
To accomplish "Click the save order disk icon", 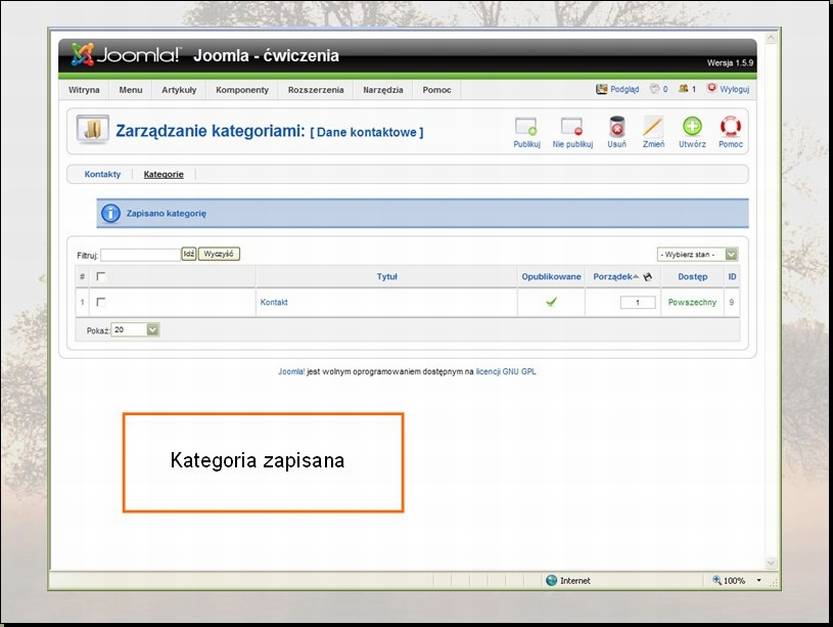I will tap(648, 276).
